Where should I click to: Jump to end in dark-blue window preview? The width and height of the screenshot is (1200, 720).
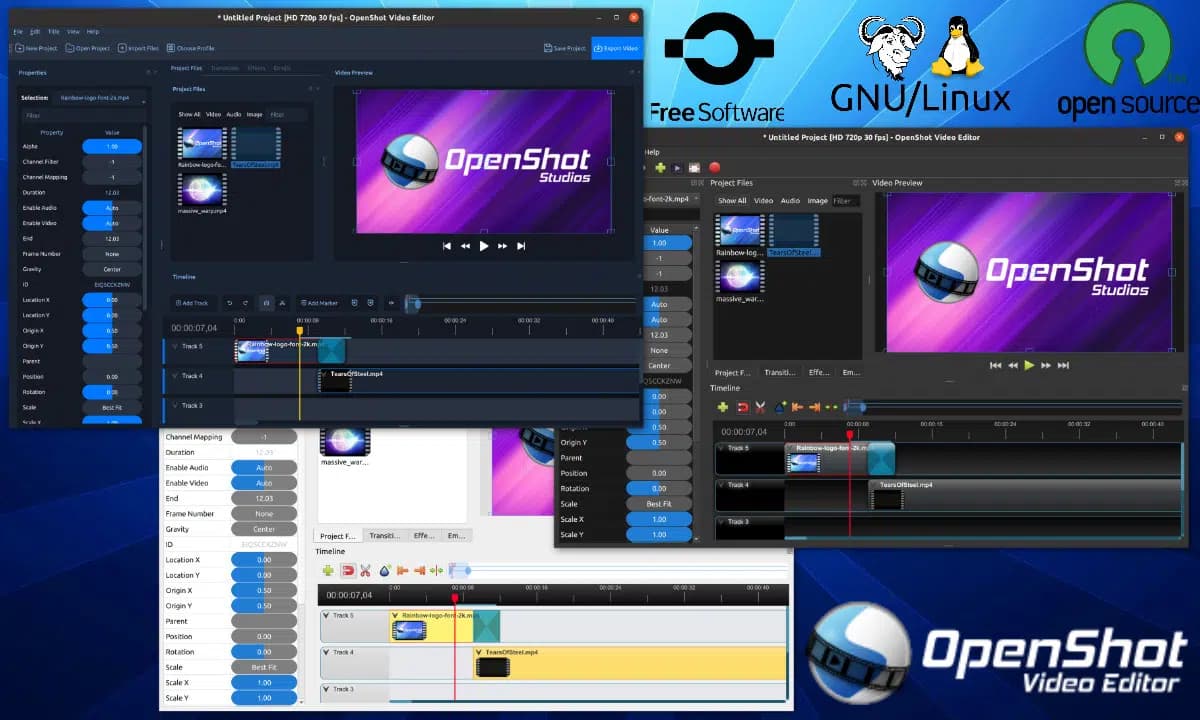[x=521, y=246]
